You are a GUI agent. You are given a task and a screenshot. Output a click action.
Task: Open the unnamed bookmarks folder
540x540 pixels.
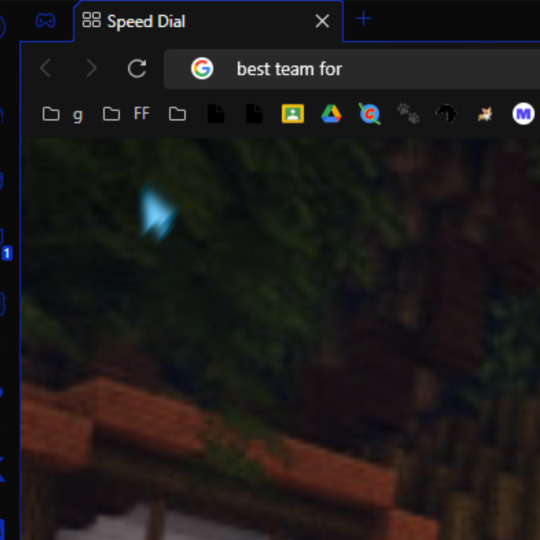click(177, 114)
